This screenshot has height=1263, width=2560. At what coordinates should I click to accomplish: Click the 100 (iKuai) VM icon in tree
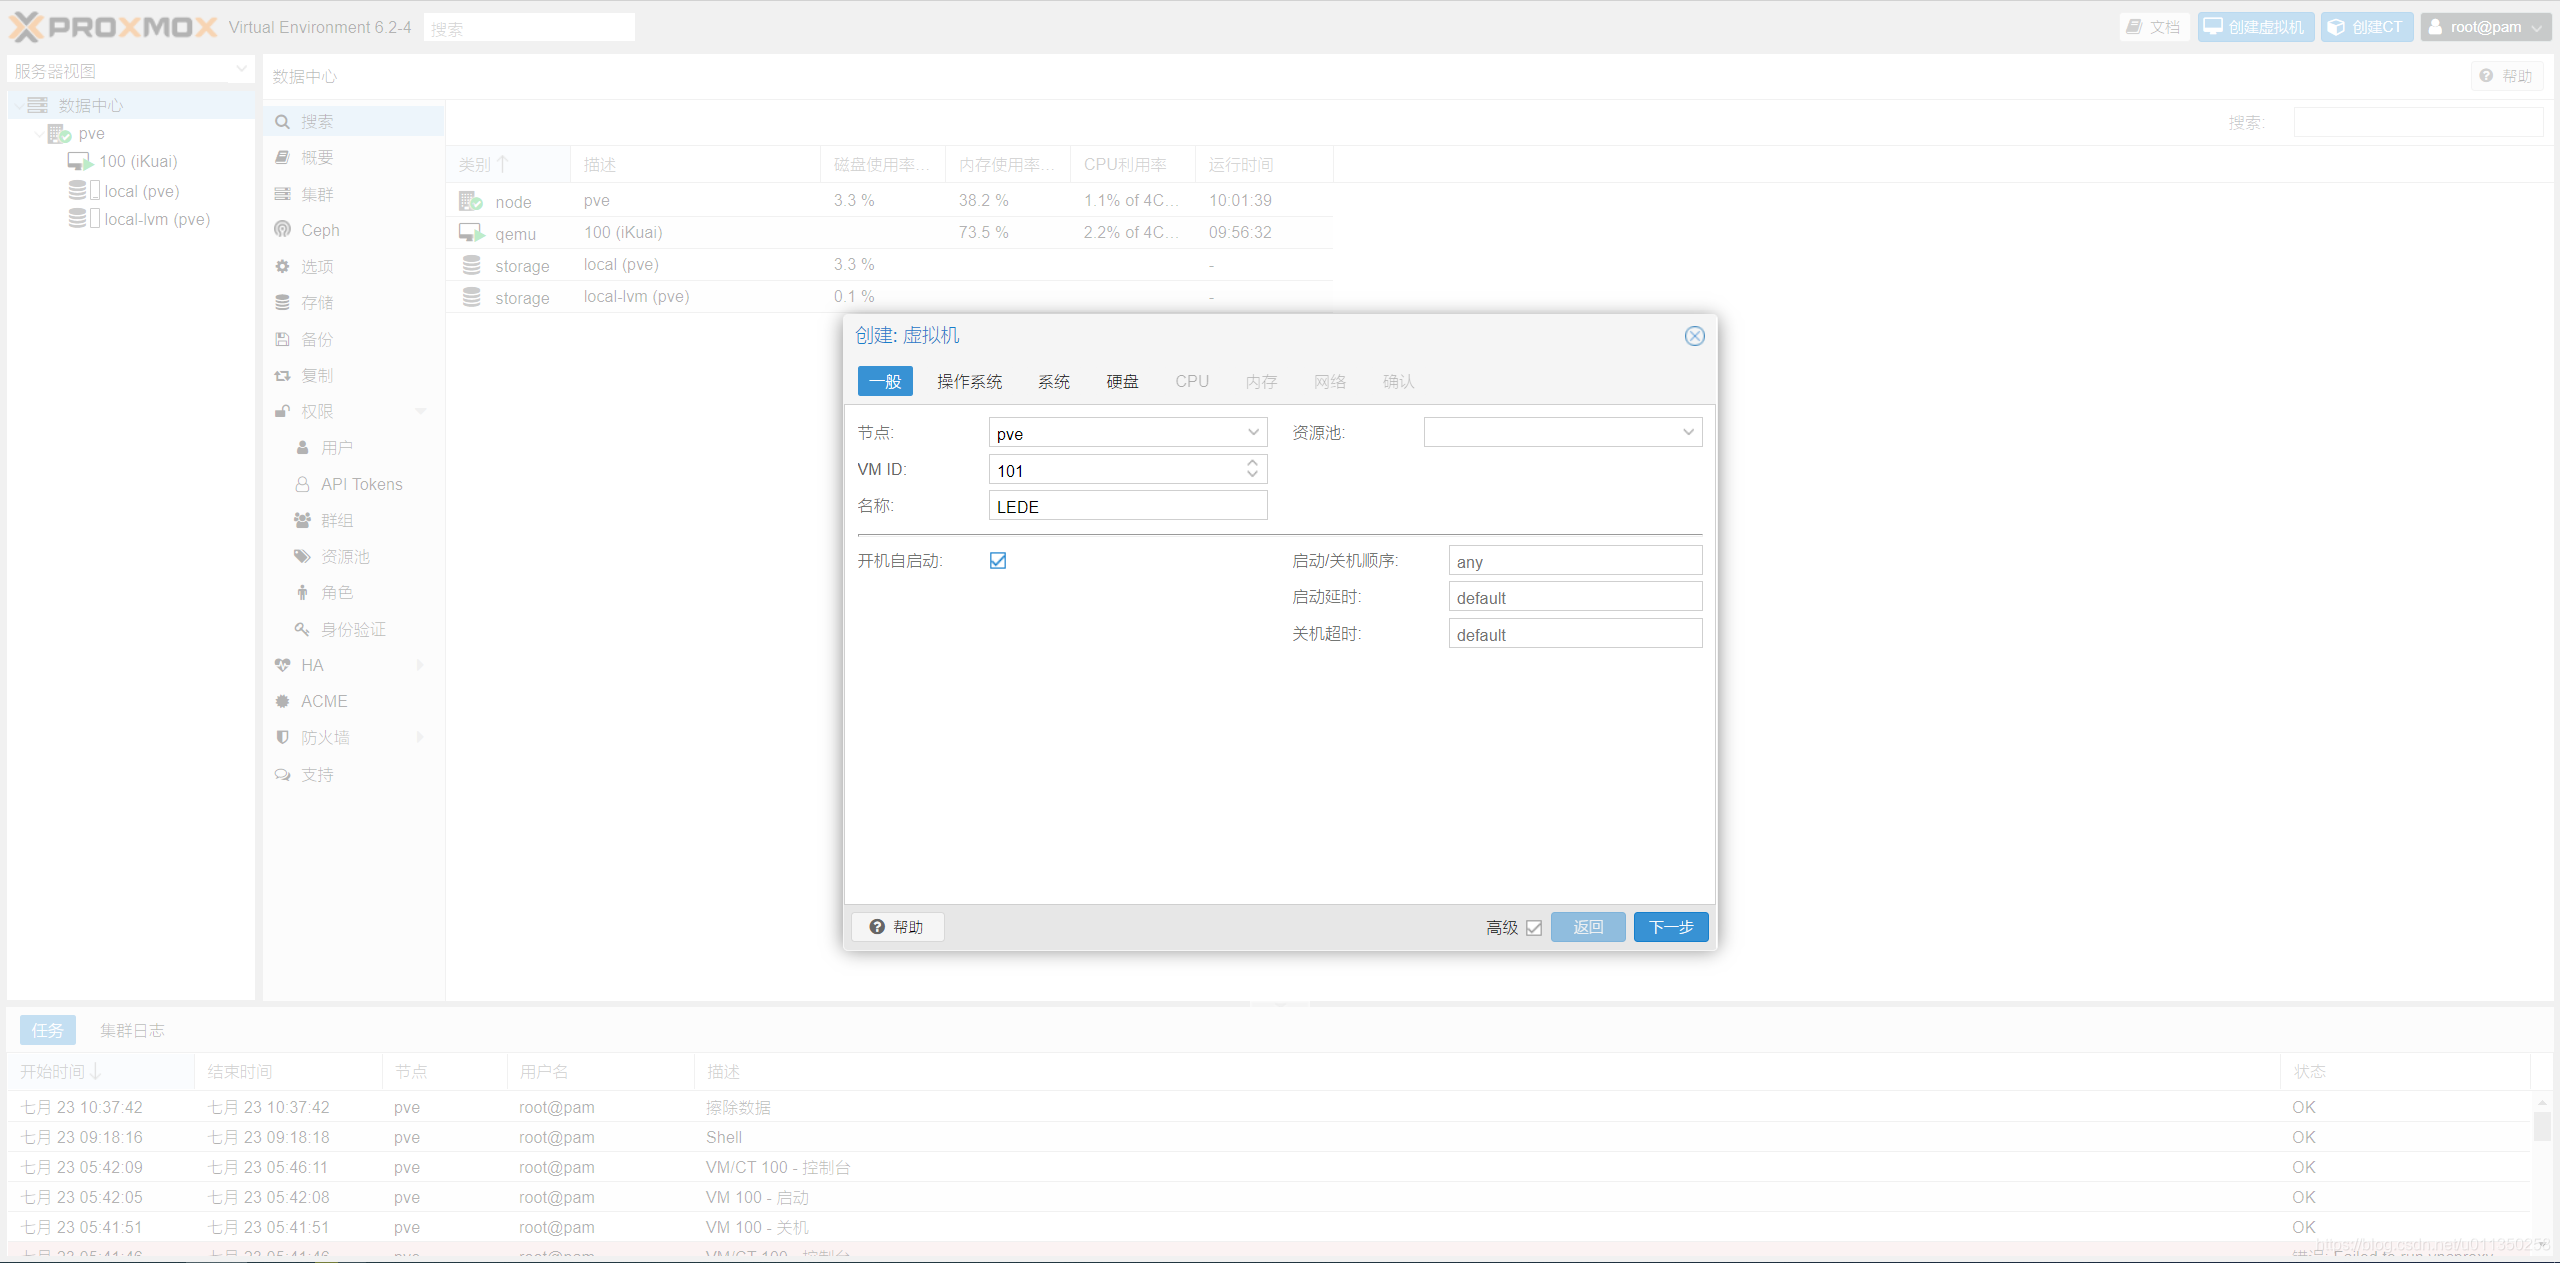pyautogui.click(x=80, y=161)
